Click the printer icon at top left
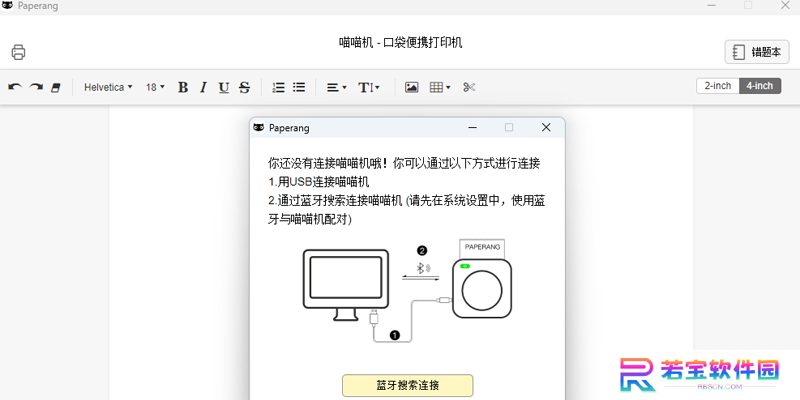The height and width of the screenshot is (400, 800). pos(18,52)
